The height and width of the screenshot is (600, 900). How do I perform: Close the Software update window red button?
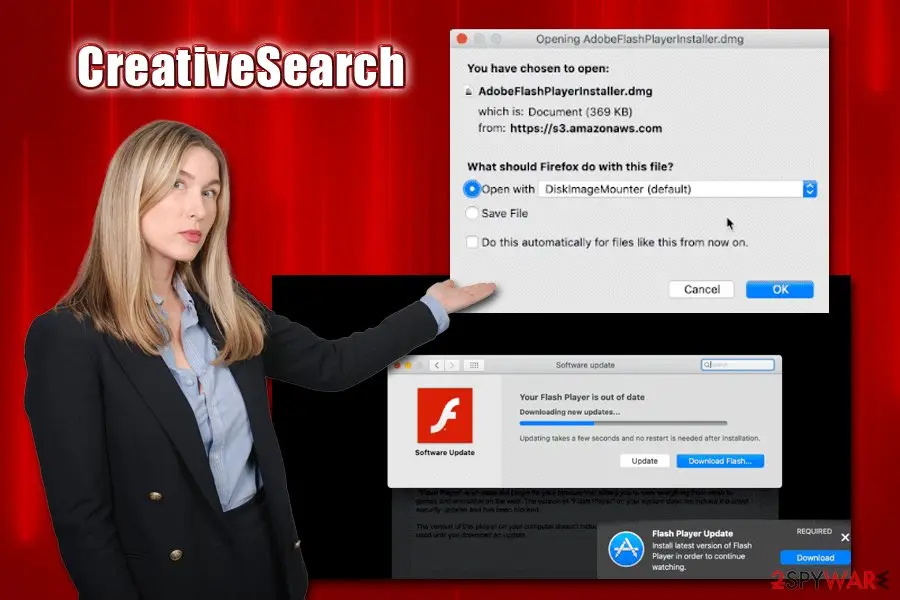(x=397, y=365)
